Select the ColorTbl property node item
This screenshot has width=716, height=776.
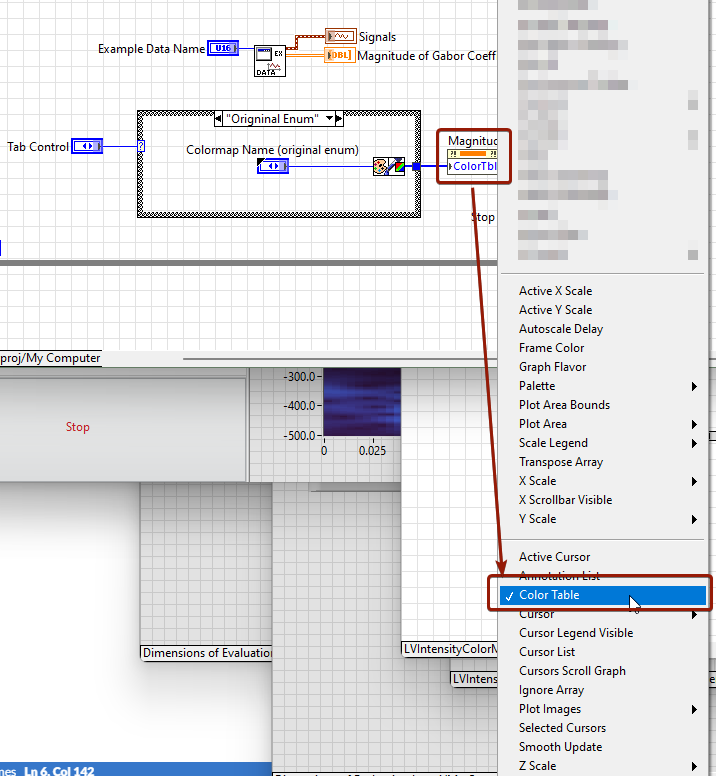[x=473, y=166]
